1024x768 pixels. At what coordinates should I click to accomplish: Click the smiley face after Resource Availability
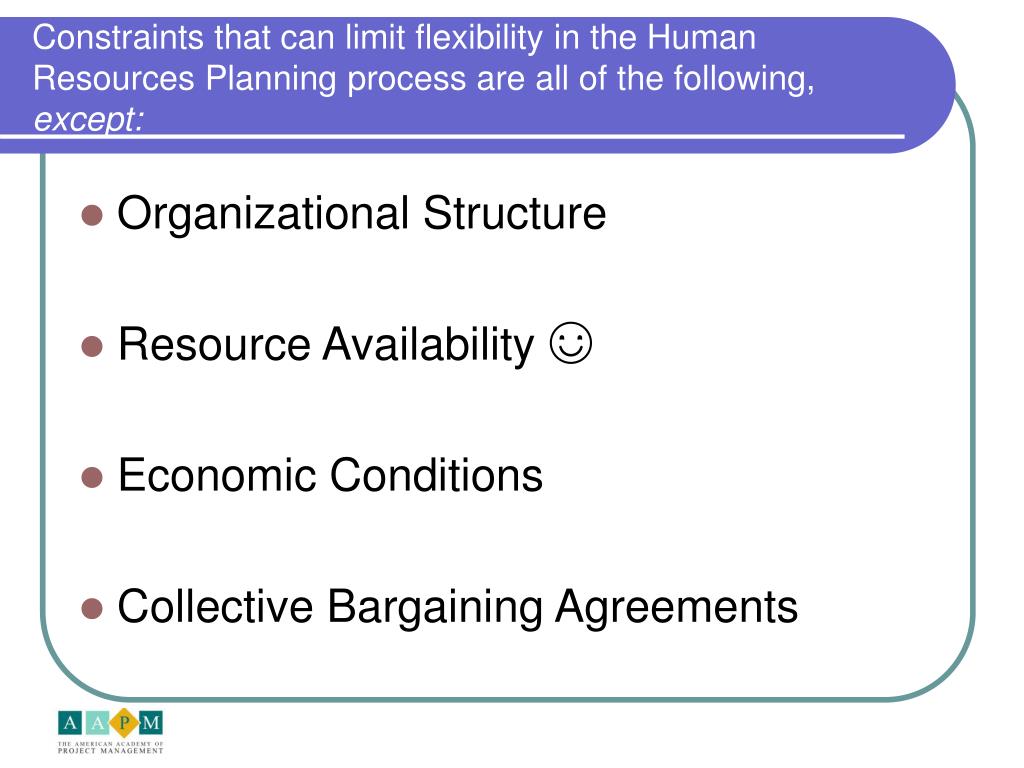pos(571,343)
